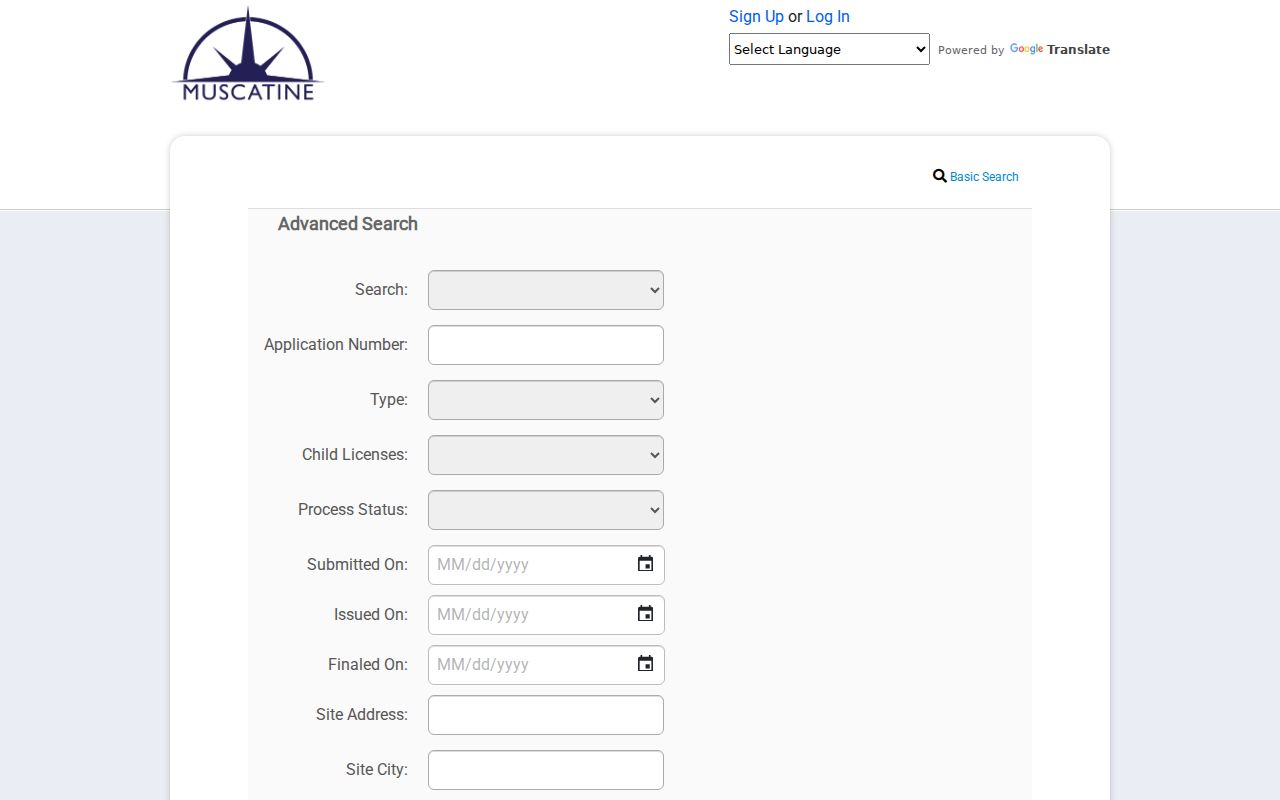Click the Process Status label
1280x800 pixels.
[353, 509]
